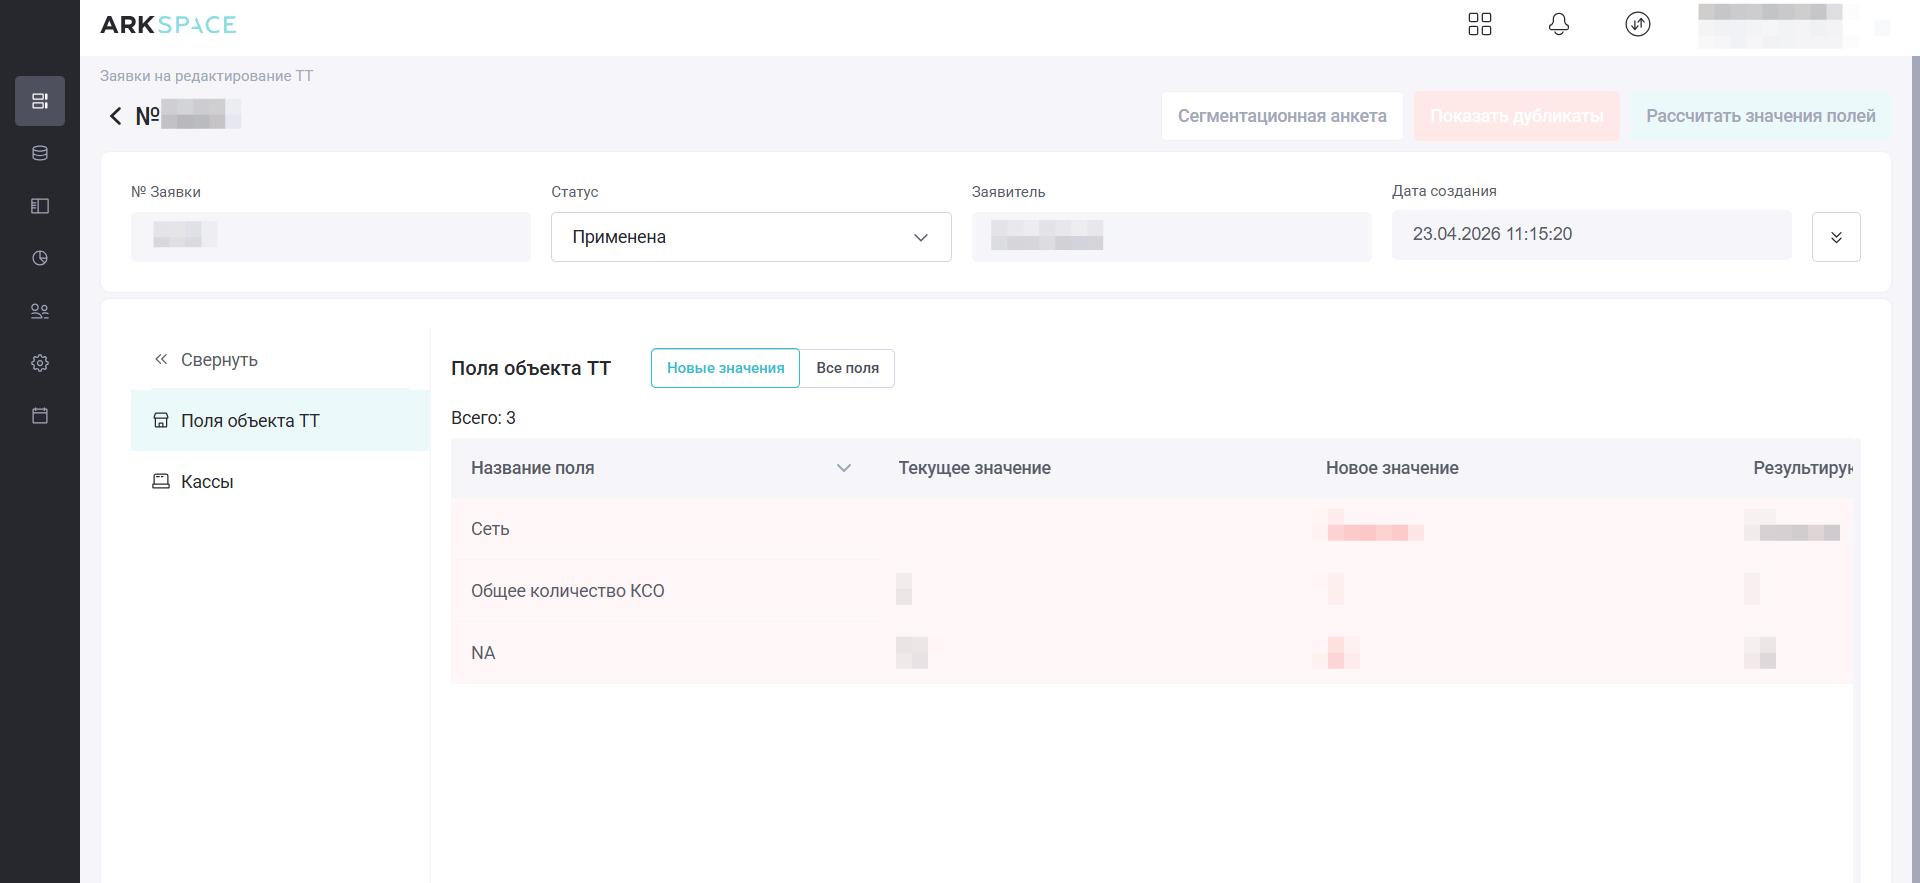Open the apps grid icon in header

pyautogui.click(x=1479, y=24)
